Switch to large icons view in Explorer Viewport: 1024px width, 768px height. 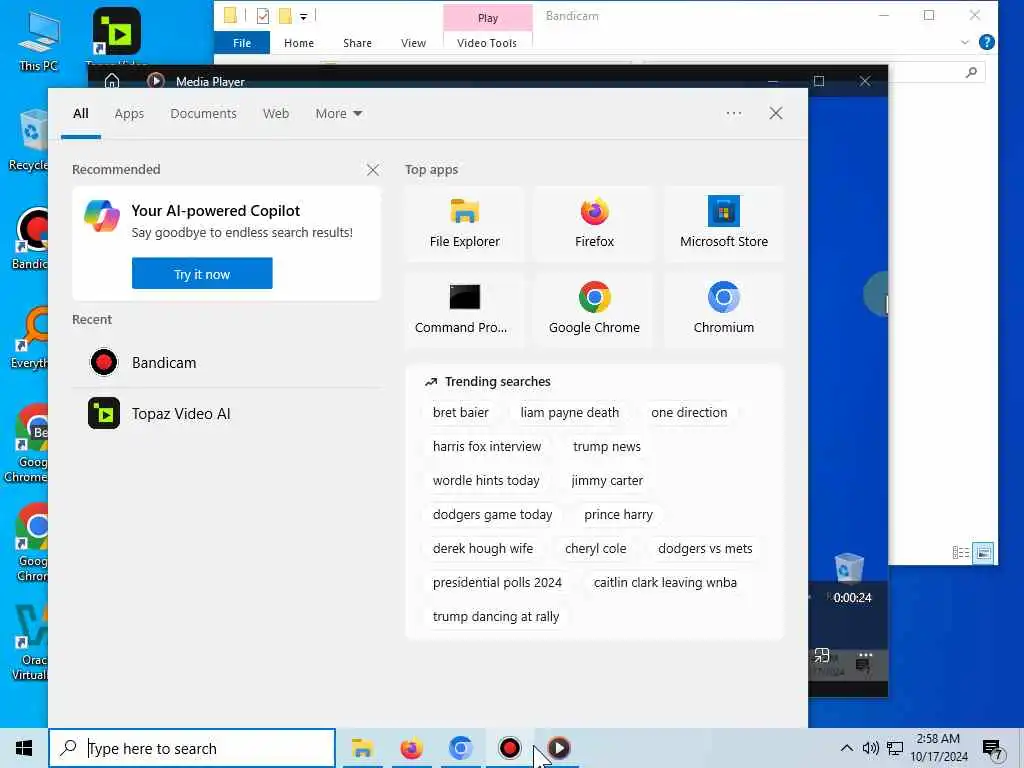(983, 553)
